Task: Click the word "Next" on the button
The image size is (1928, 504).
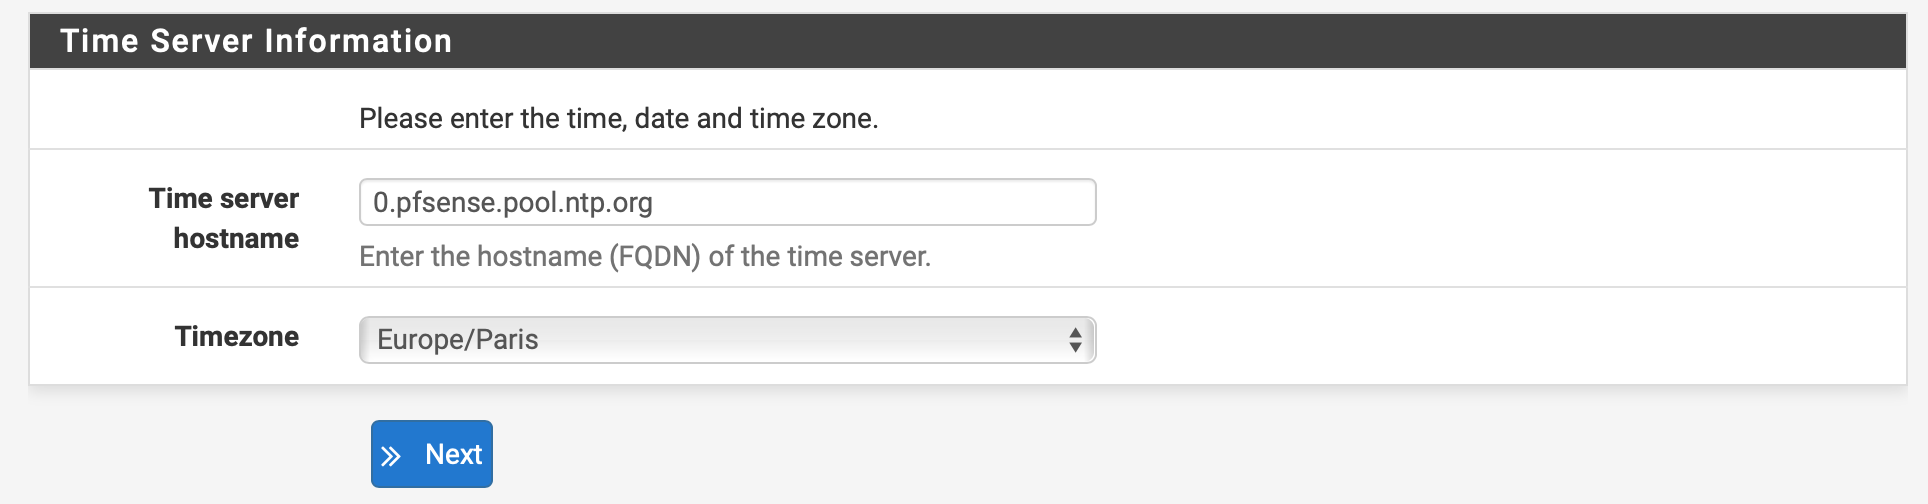Action: coord(453,455)
